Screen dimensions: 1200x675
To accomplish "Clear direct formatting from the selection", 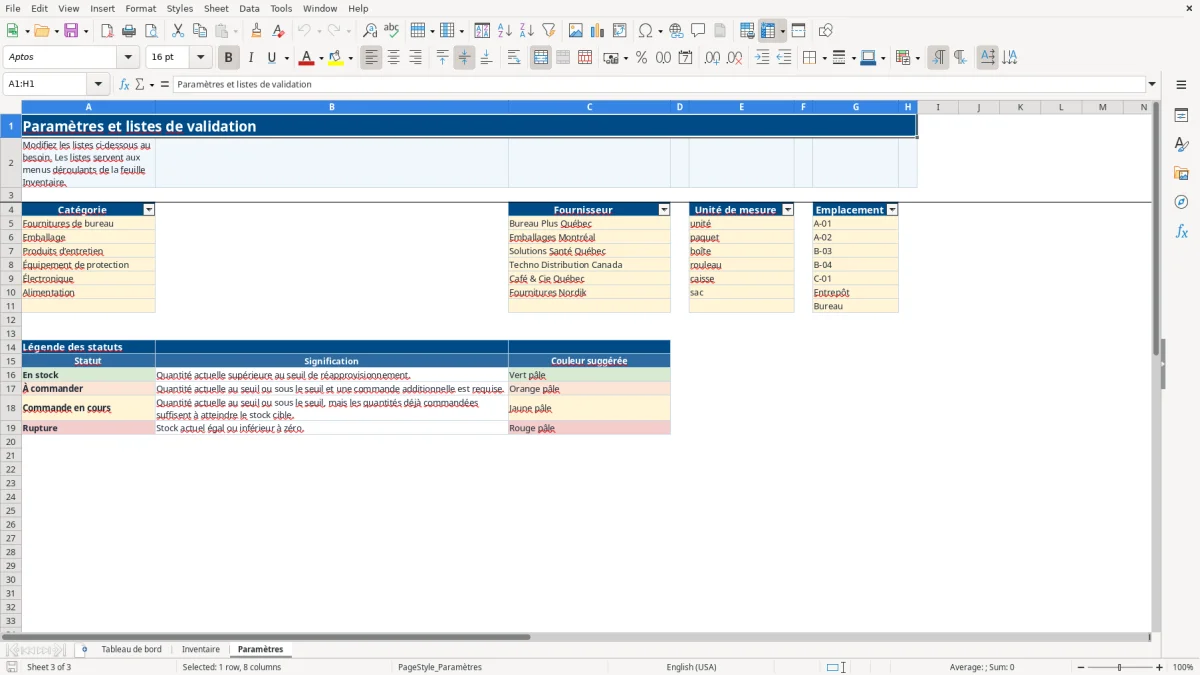I will click(279, 31).
